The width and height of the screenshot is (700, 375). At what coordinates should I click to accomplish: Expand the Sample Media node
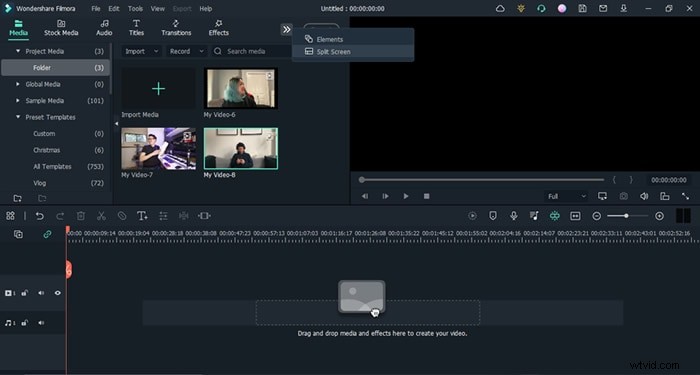[x=18, y=101]
